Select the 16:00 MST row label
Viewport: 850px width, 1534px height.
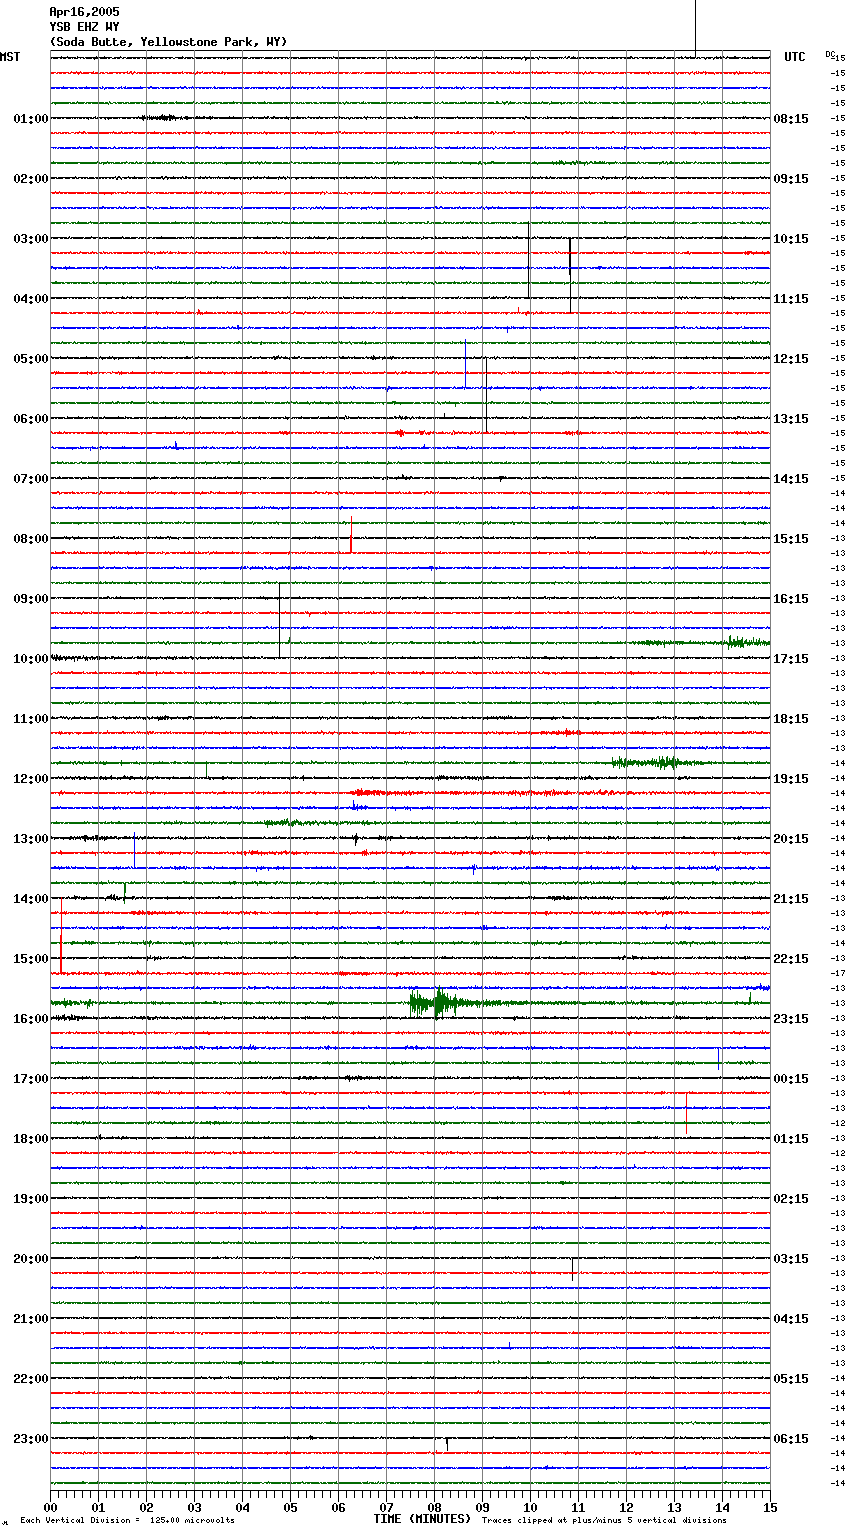(31, 1019)
